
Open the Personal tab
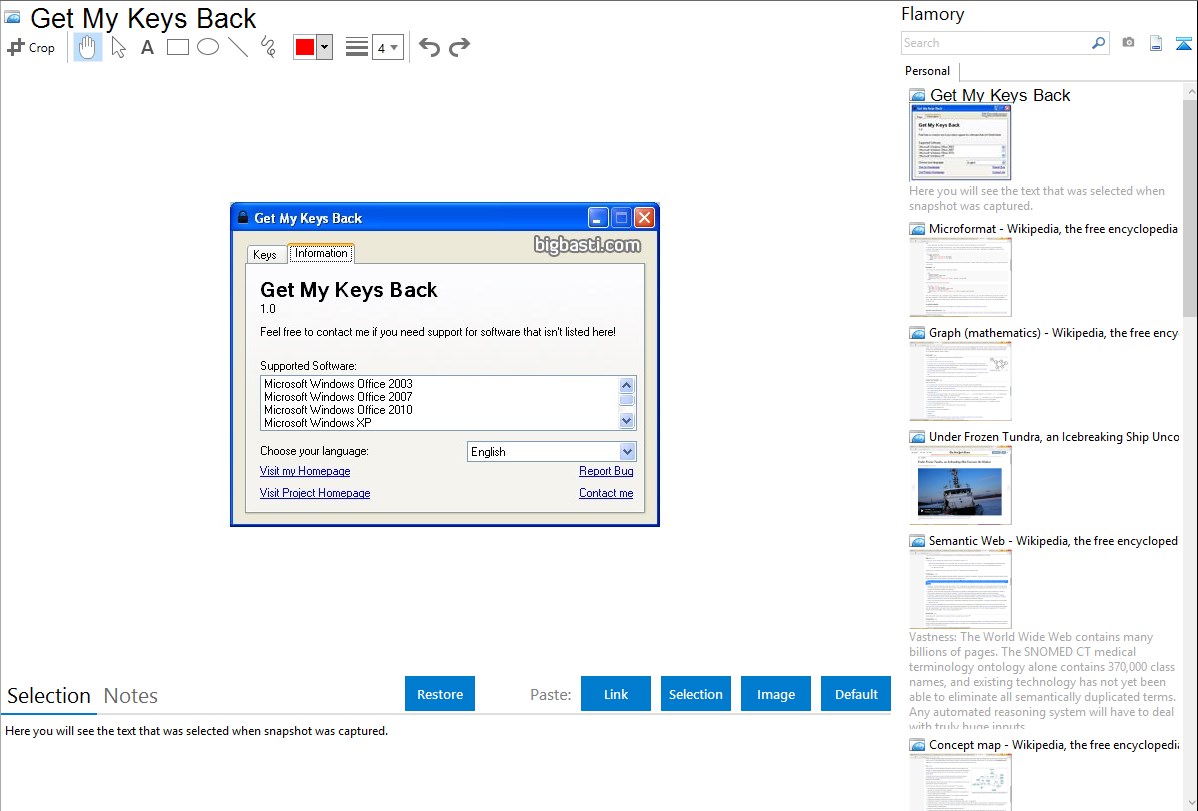(x=928, y=71)
